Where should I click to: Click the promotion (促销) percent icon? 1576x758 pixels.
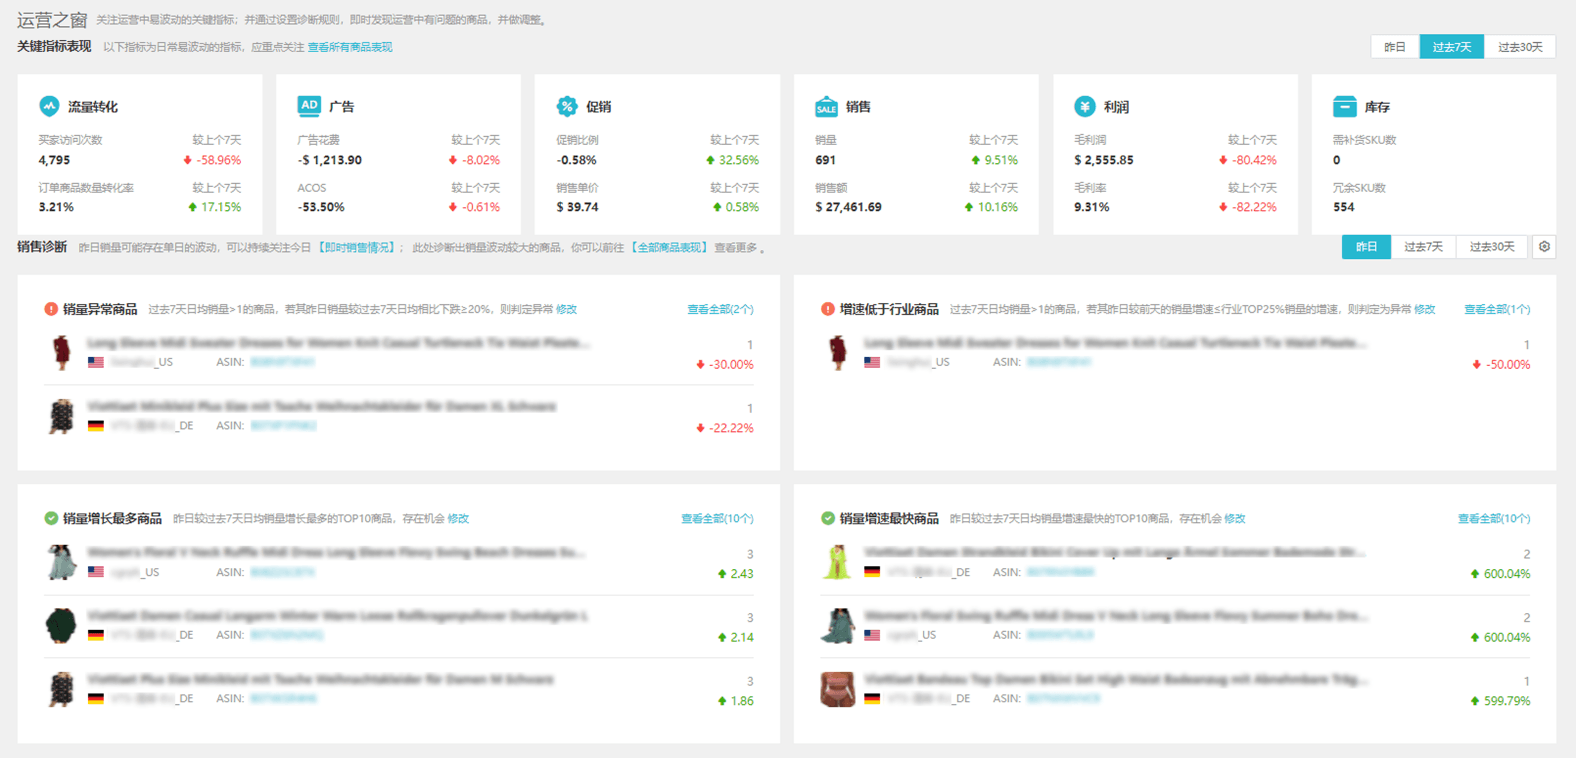[x=567, y=106]
